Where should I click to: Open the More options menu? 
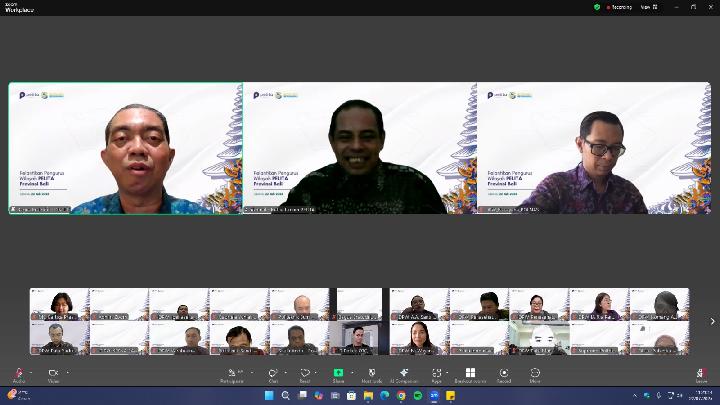[535, 375]
